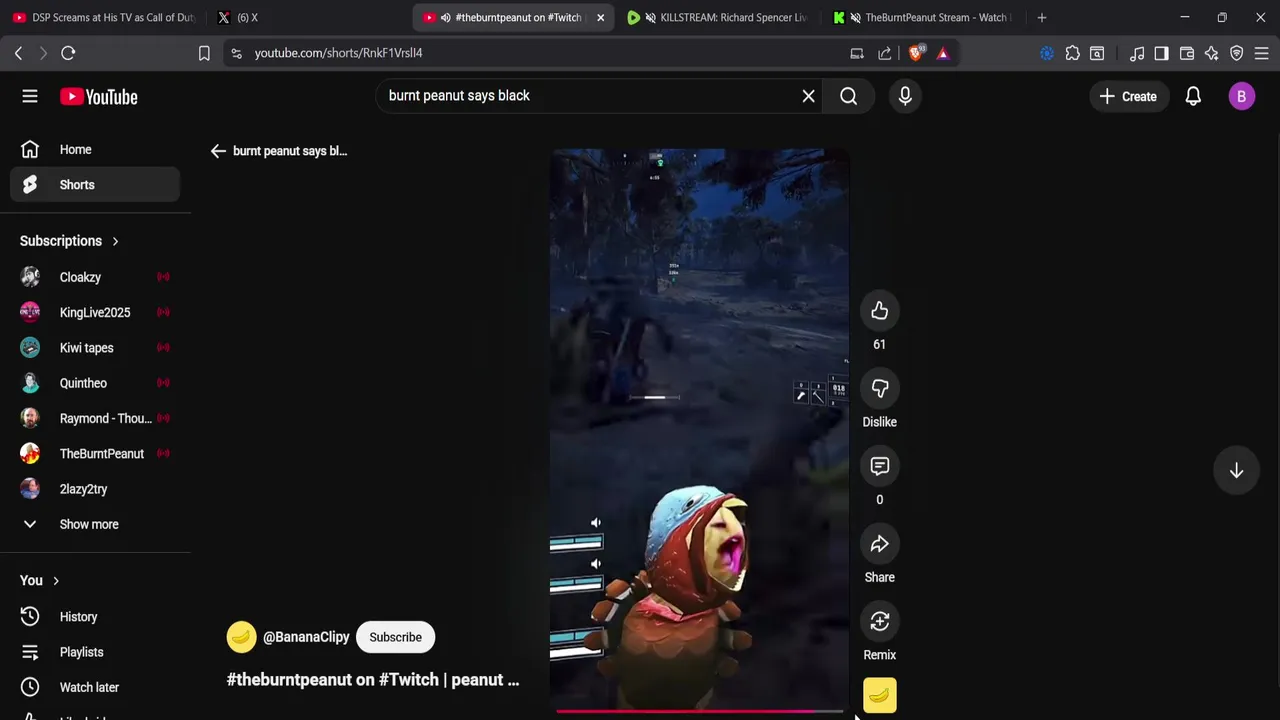Switch to the KILLSTREAM: Richard Spencer tab
The width and height of the screenshot is (1280, 720).
[x=718, y=18]
